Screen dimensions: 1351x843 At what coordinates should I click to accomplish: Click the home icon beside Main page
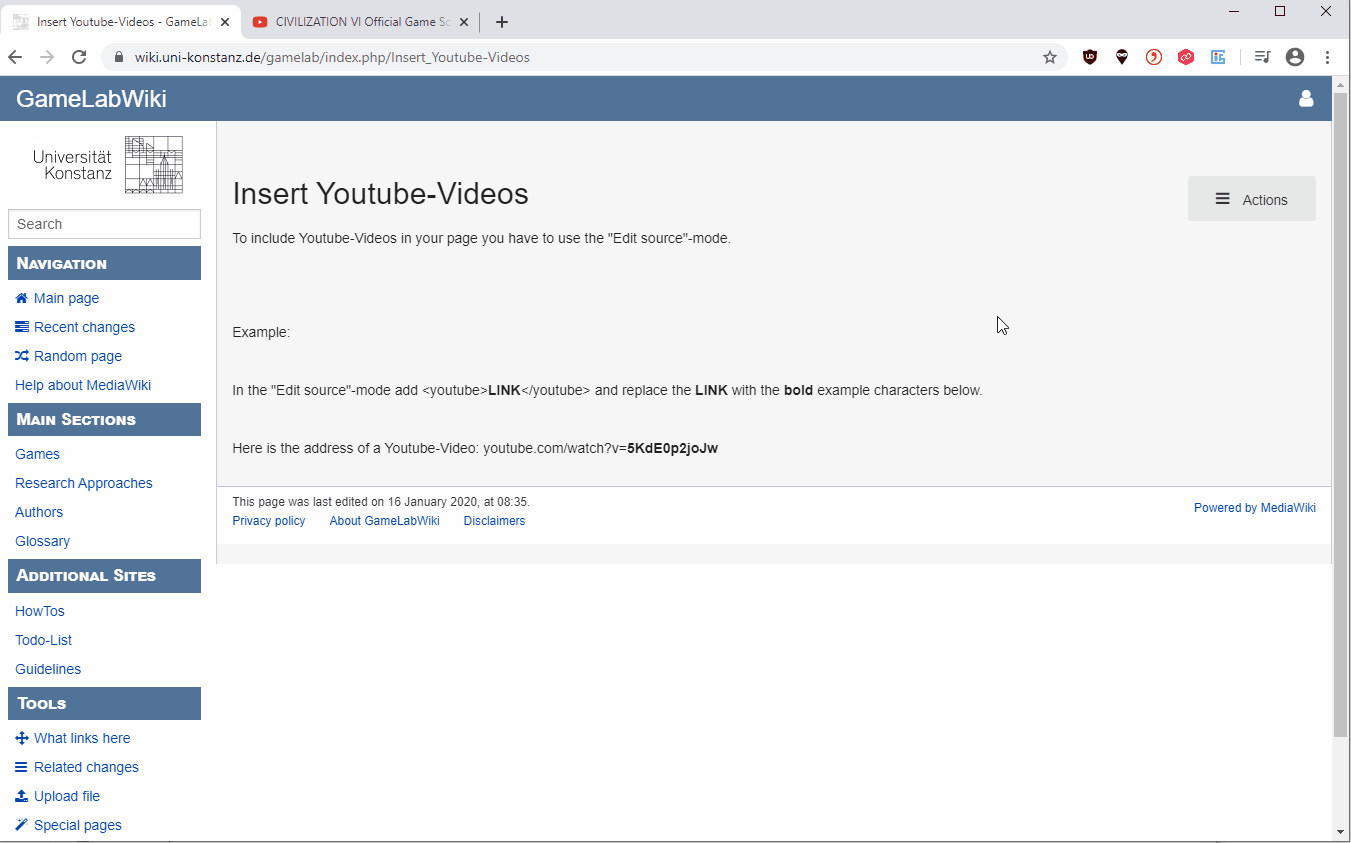(x=22, y=298)
